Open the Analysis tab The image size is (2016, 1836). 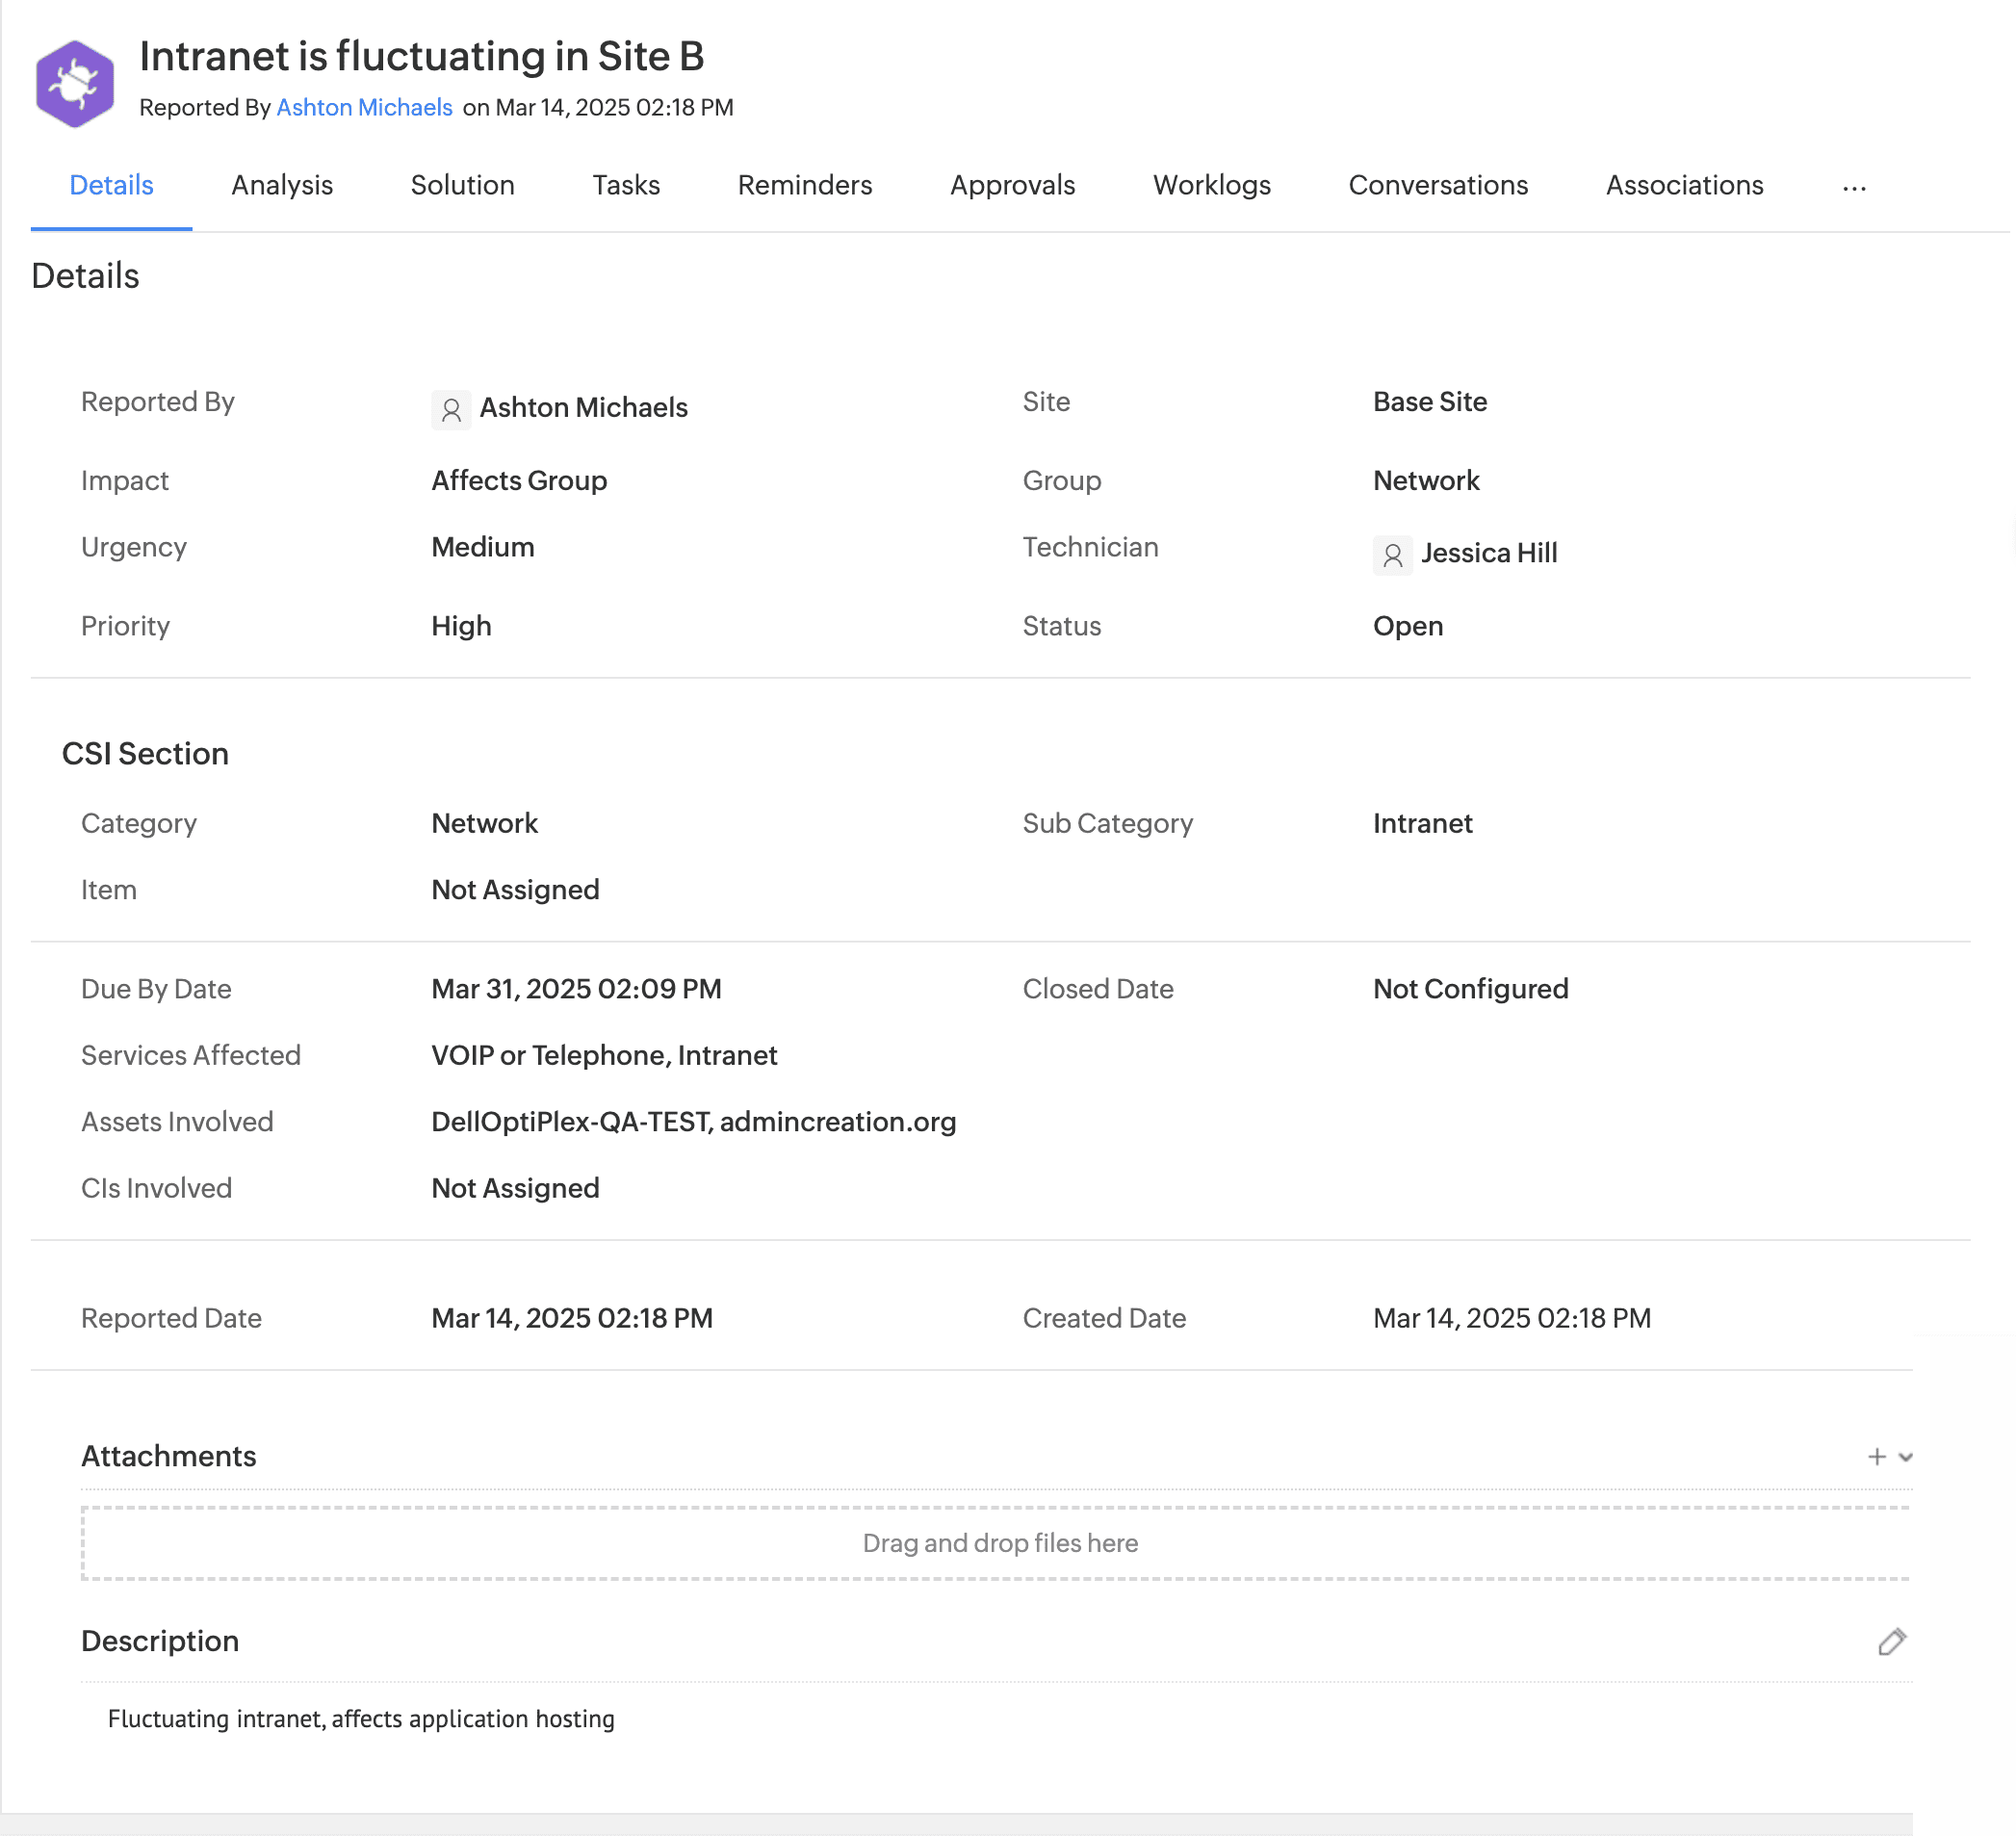tap(282, 186)
